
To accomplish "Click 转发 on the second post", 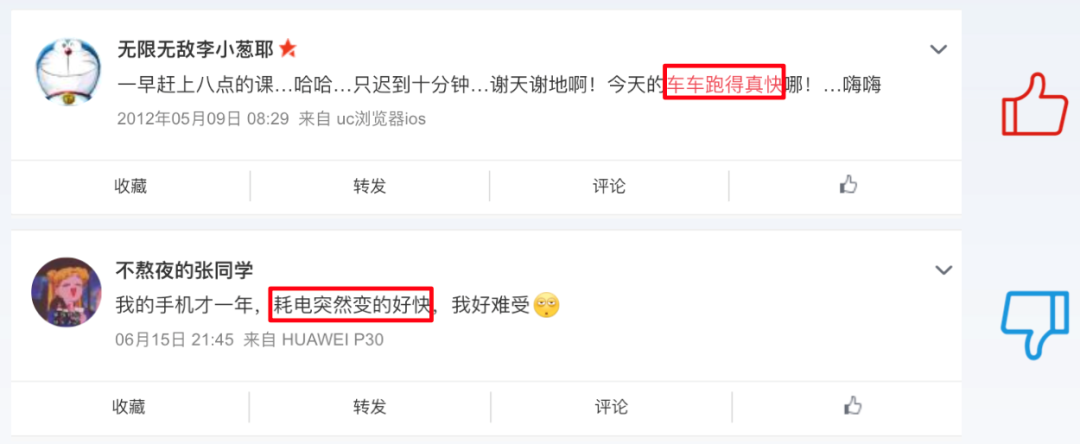I will tap(370, 407).
